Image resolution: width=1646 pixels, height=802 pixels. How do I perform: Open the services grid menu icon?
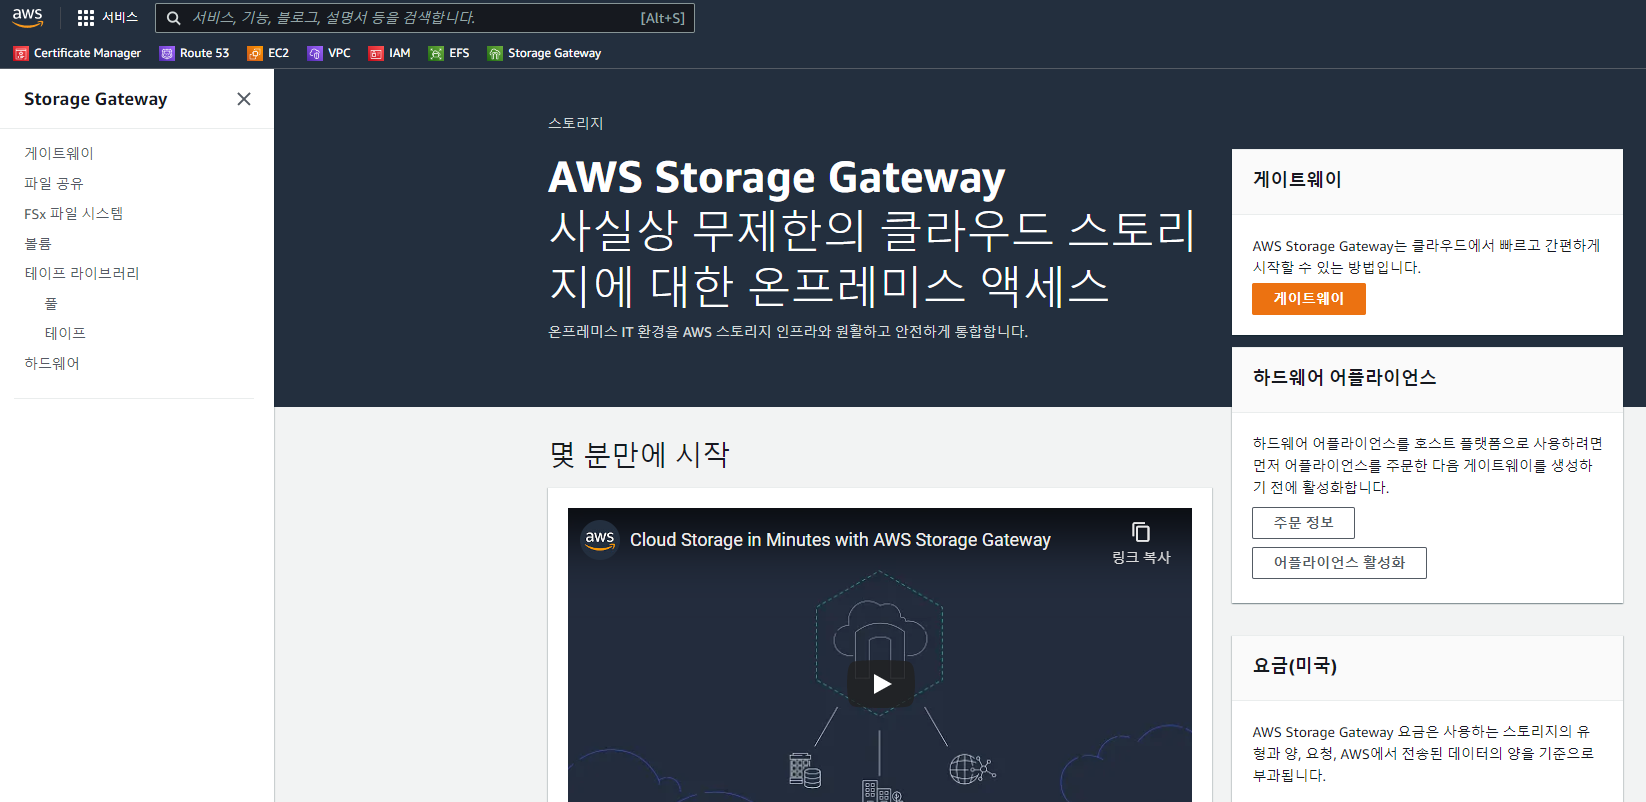[x=86, y=18]
